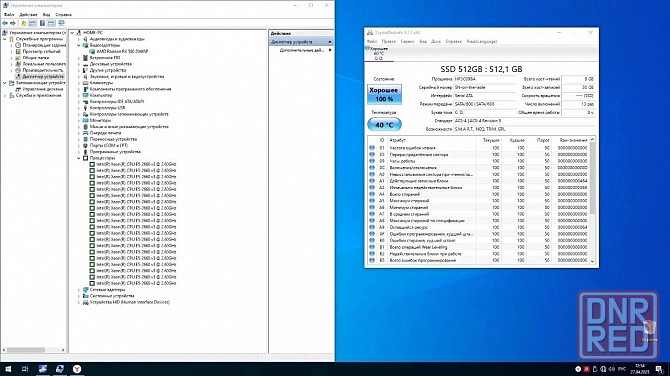This screenshot has height=376, width=670.
Task: Select the Производительность icon in left tree
Action: (x=18, y=70)
